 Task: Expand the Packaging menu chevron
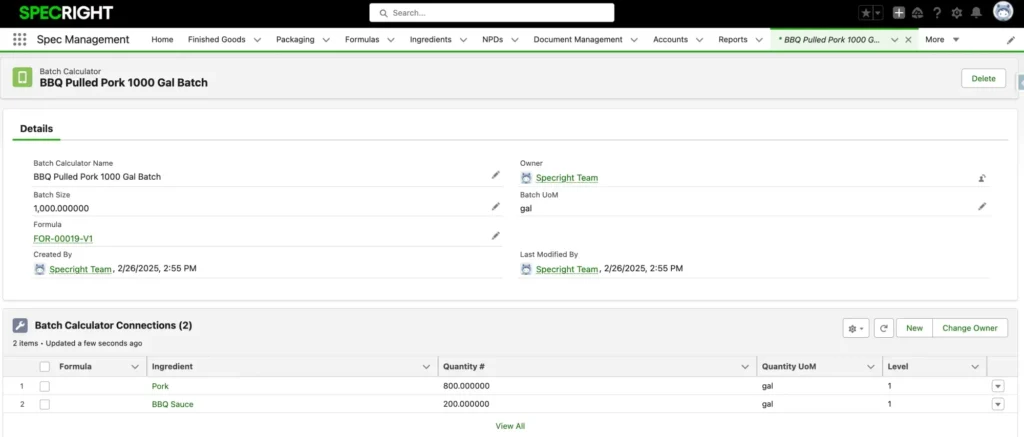326,40
